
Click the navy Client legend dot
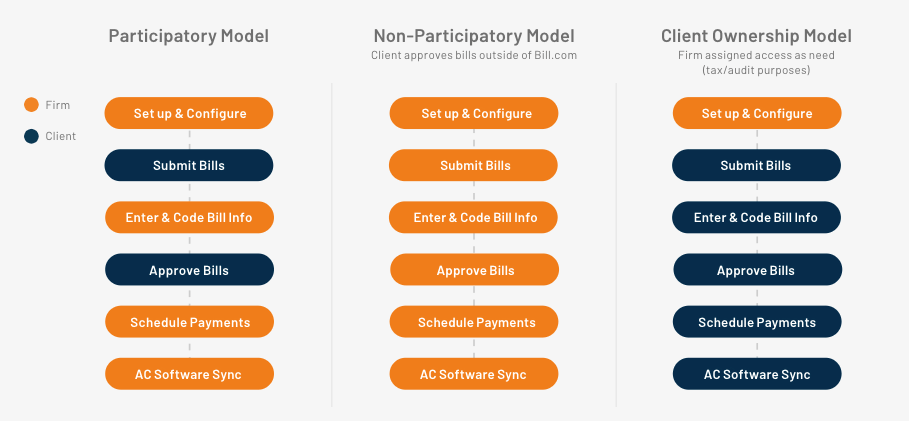pyautogui.click(x=31, y=136)
